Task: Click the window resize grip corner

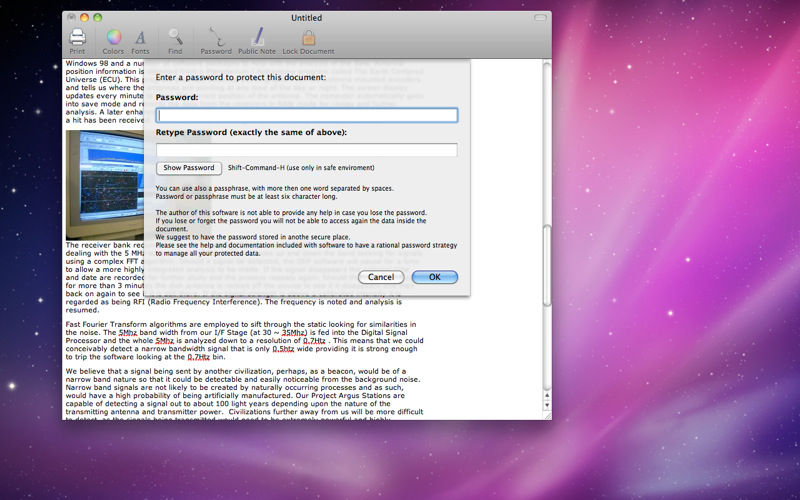Action: pos(547,416)
